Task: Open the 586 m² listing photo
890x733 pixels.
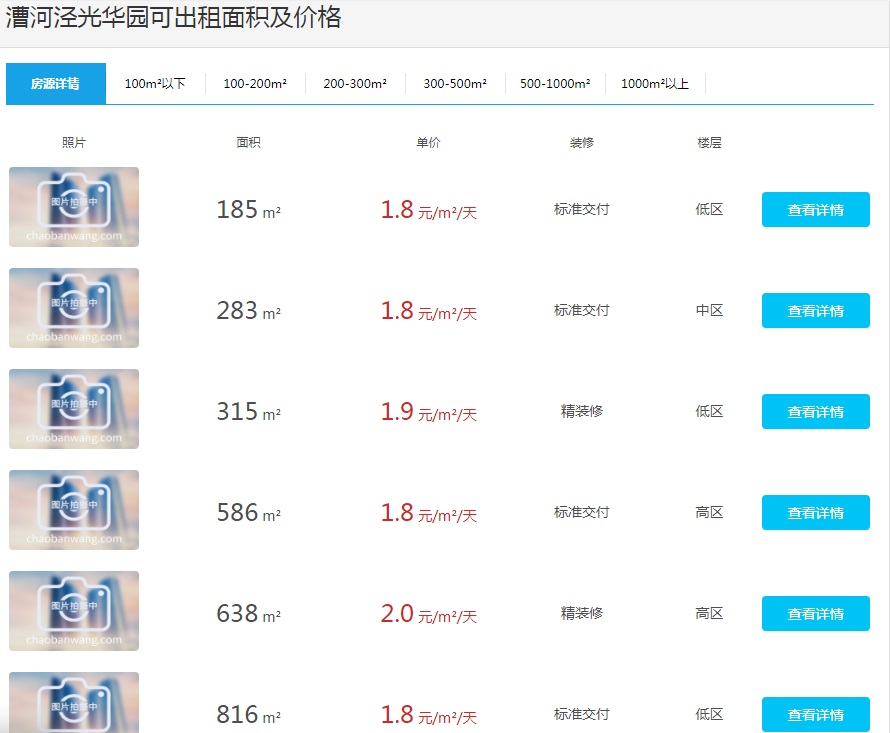Action: point(74,510)
